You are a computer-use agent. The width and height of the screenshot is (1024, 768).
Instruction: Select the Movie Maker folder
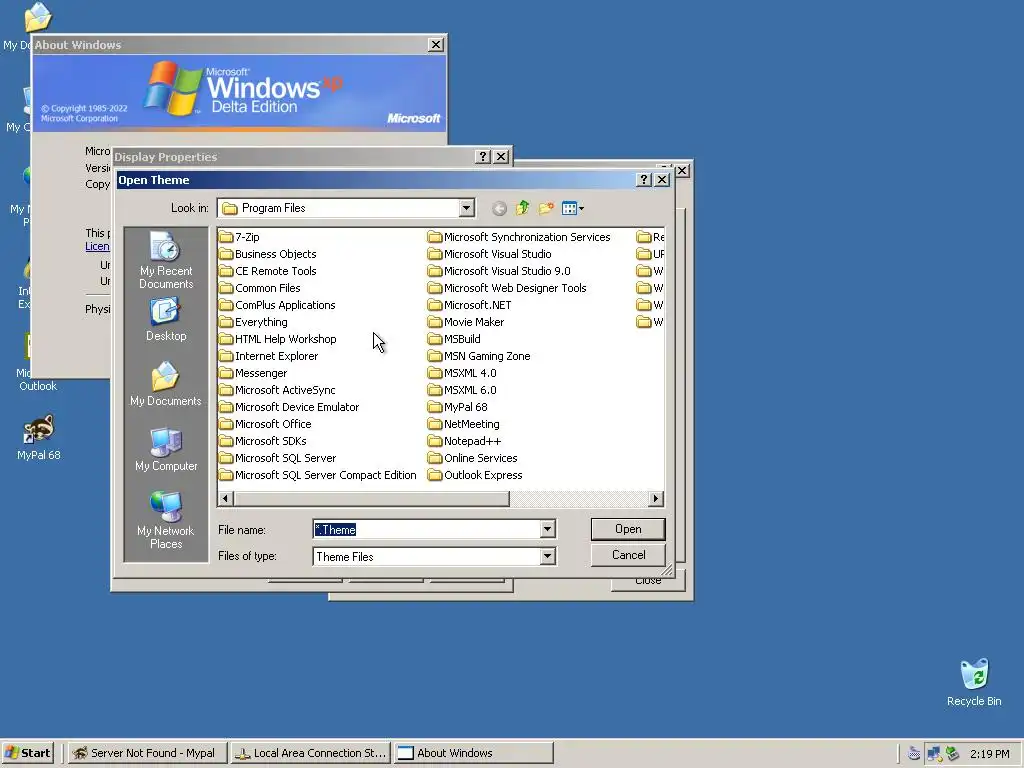(466, 322)
